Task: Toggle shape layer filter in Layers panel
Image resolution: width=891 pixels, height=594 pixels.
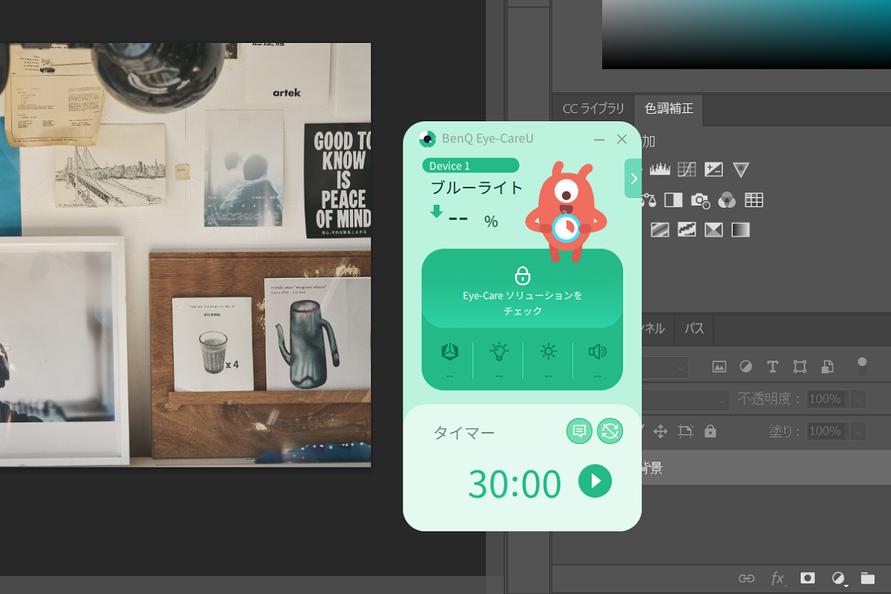Action: click(x=800, y=367)
